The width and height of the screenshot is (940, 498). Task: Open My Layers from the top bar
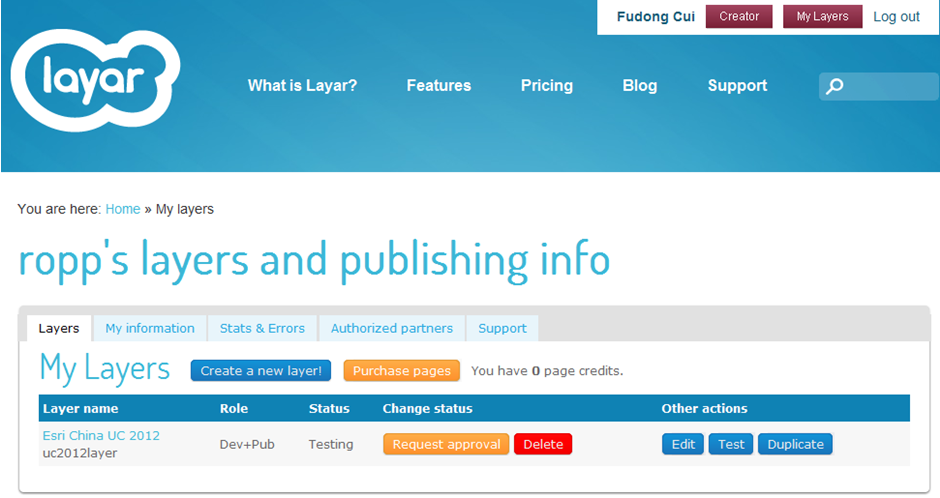click(x=822, y=17)
